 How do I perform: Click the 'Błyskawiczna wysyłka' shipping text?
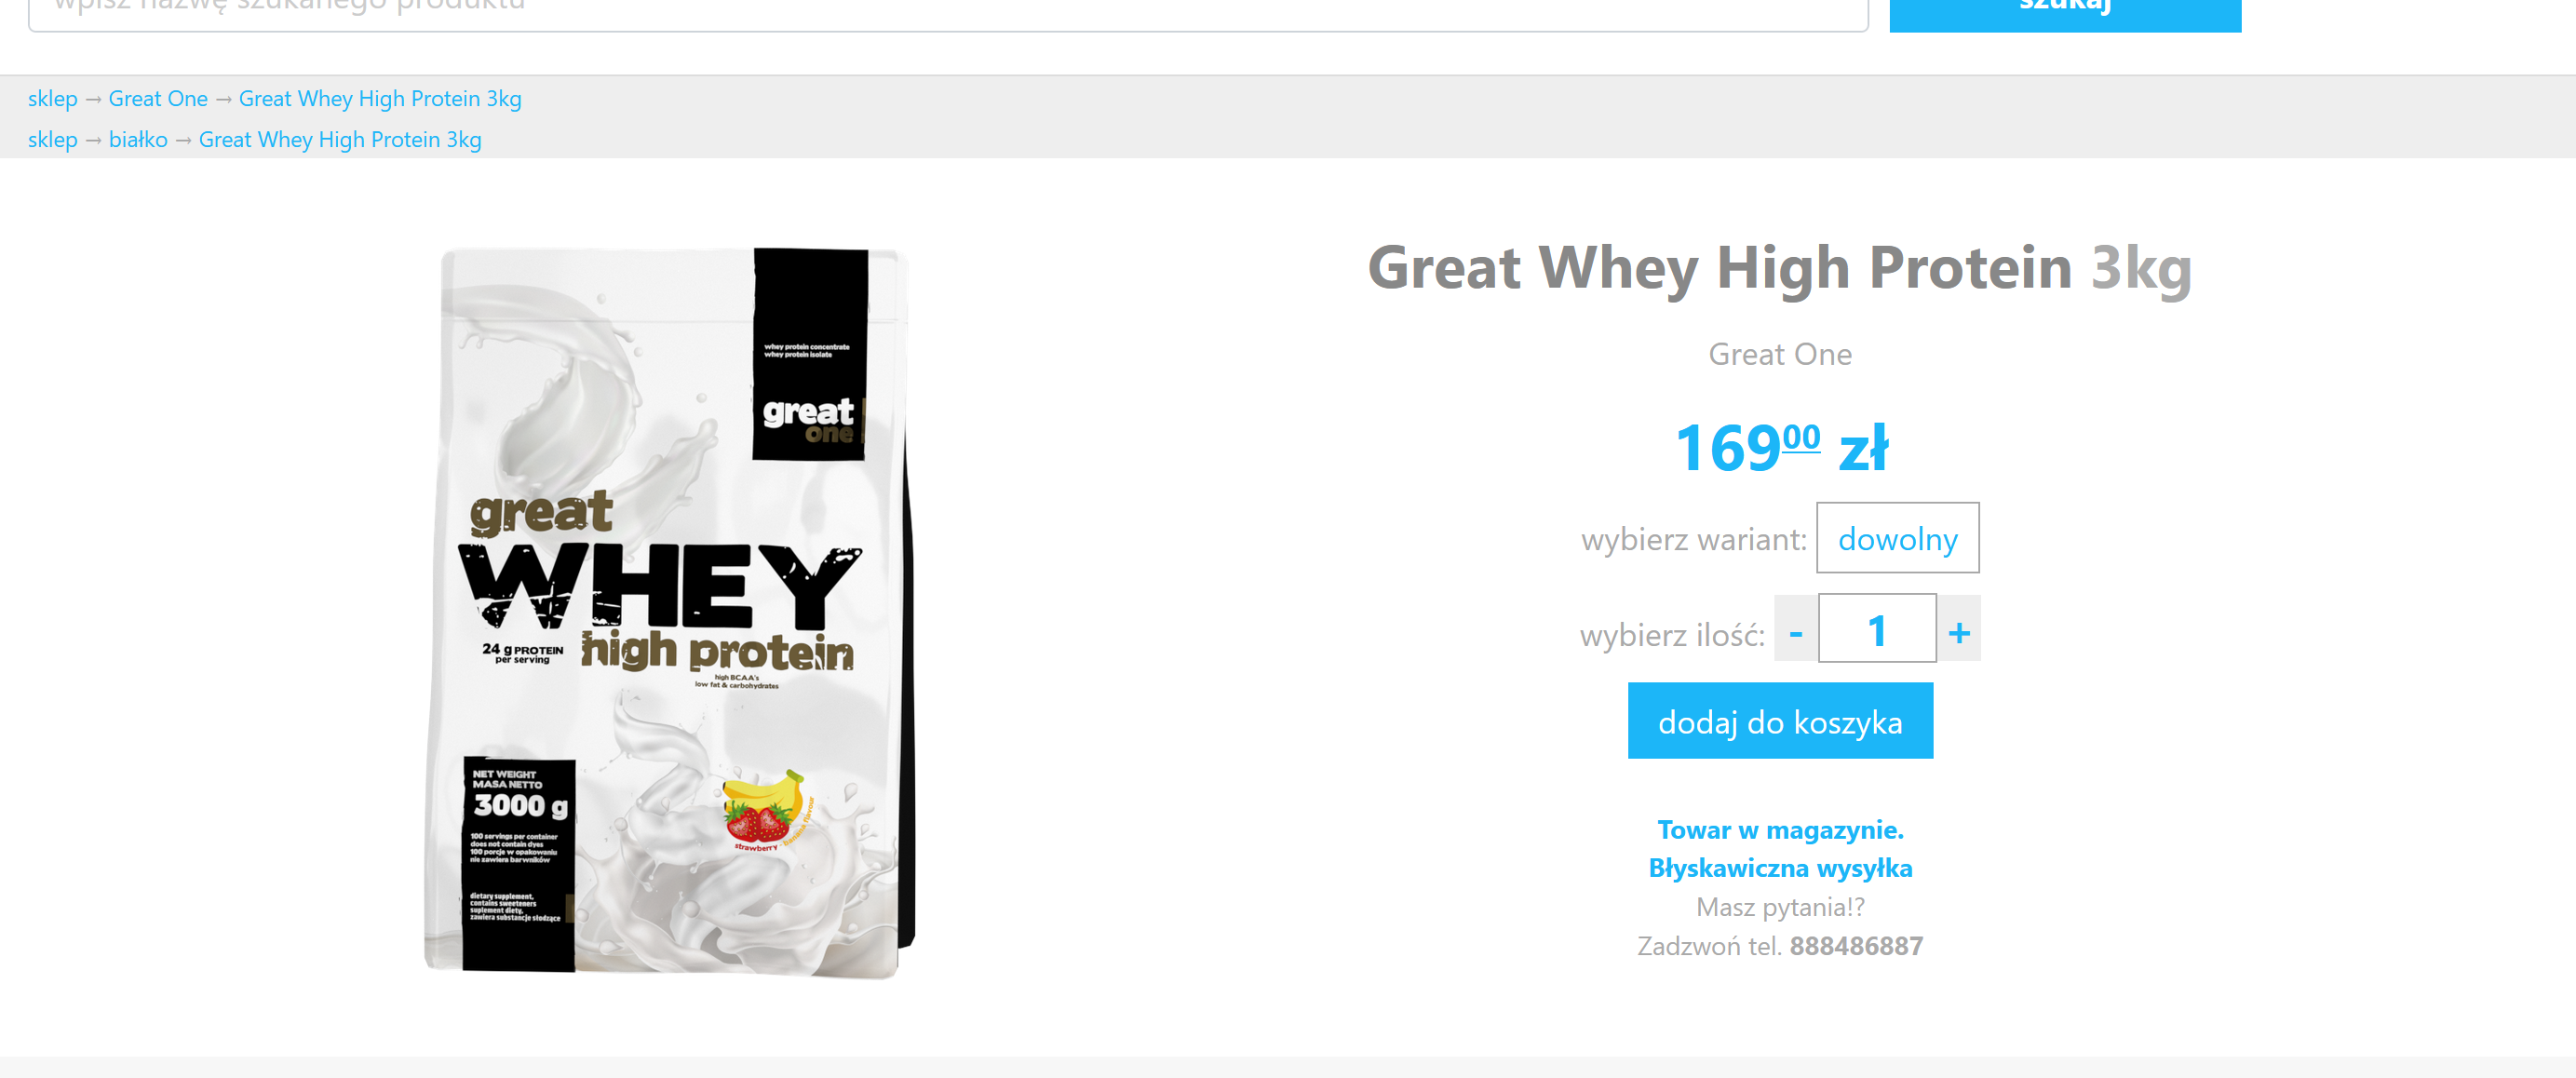click(1780, 868)
